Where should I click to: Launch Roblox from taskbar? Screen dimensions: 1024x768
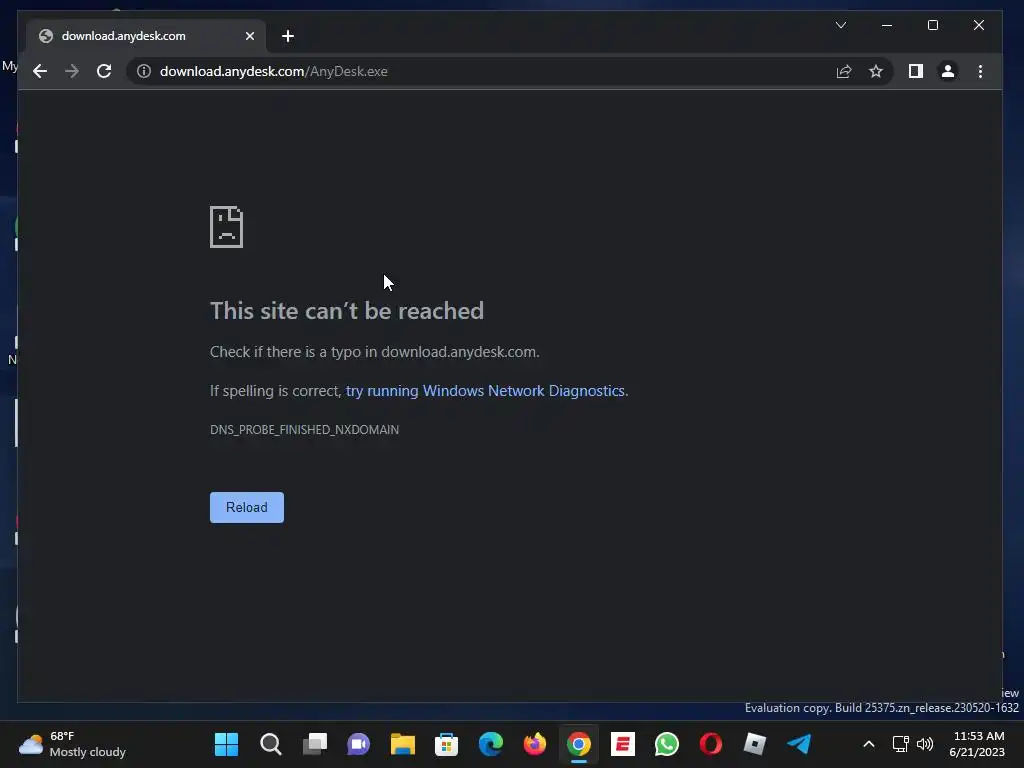[755, 744]
